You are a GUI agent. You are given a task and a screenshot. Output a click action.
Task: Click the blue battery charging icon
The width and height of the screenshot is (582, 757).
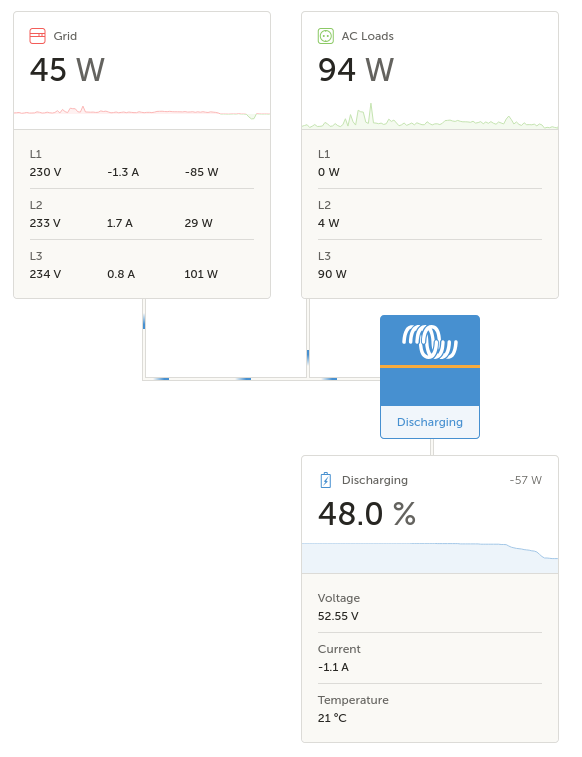point(326,480)
